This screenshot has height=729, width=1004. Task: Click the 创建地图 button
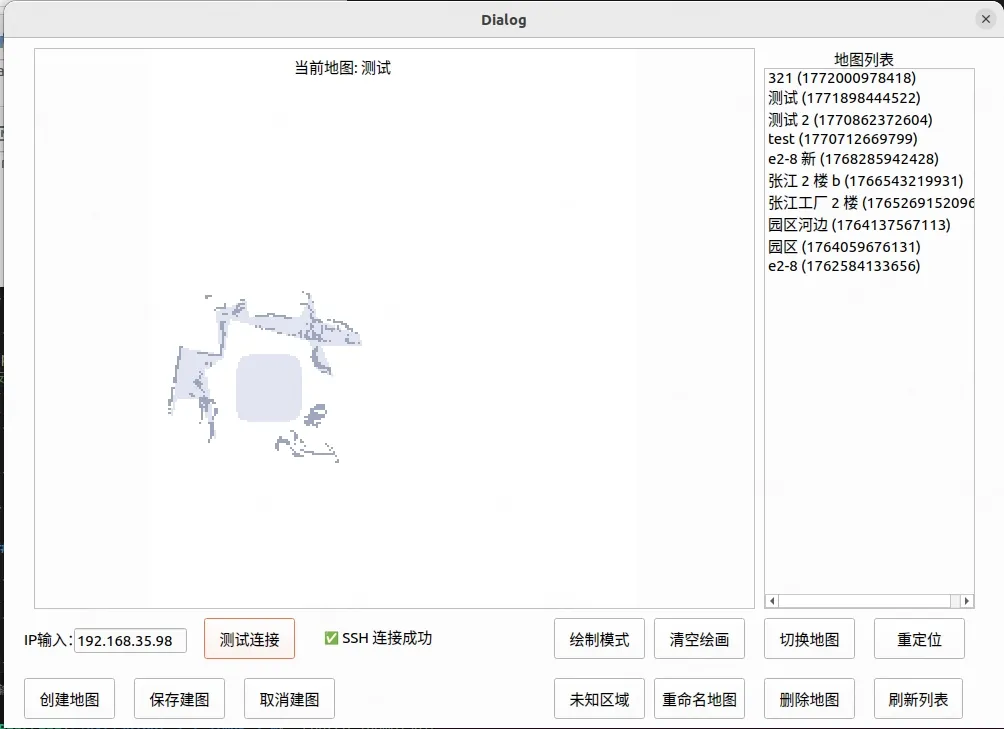(x=69, y=699)
